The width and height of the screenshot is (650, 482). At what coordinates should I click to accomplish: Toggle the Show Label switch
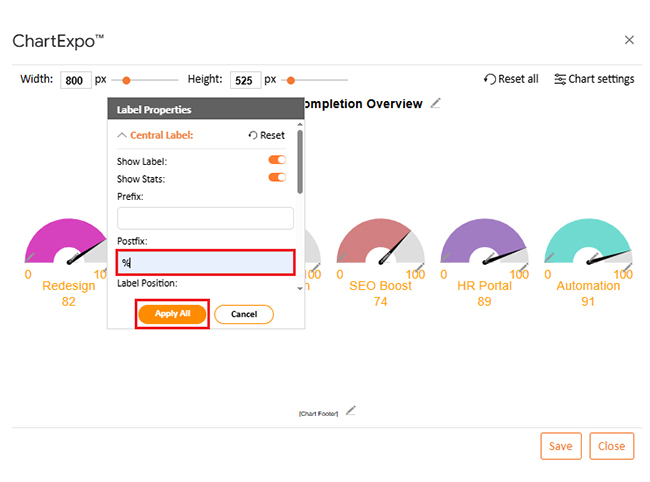pyautogui.click(x=277, y=160)
